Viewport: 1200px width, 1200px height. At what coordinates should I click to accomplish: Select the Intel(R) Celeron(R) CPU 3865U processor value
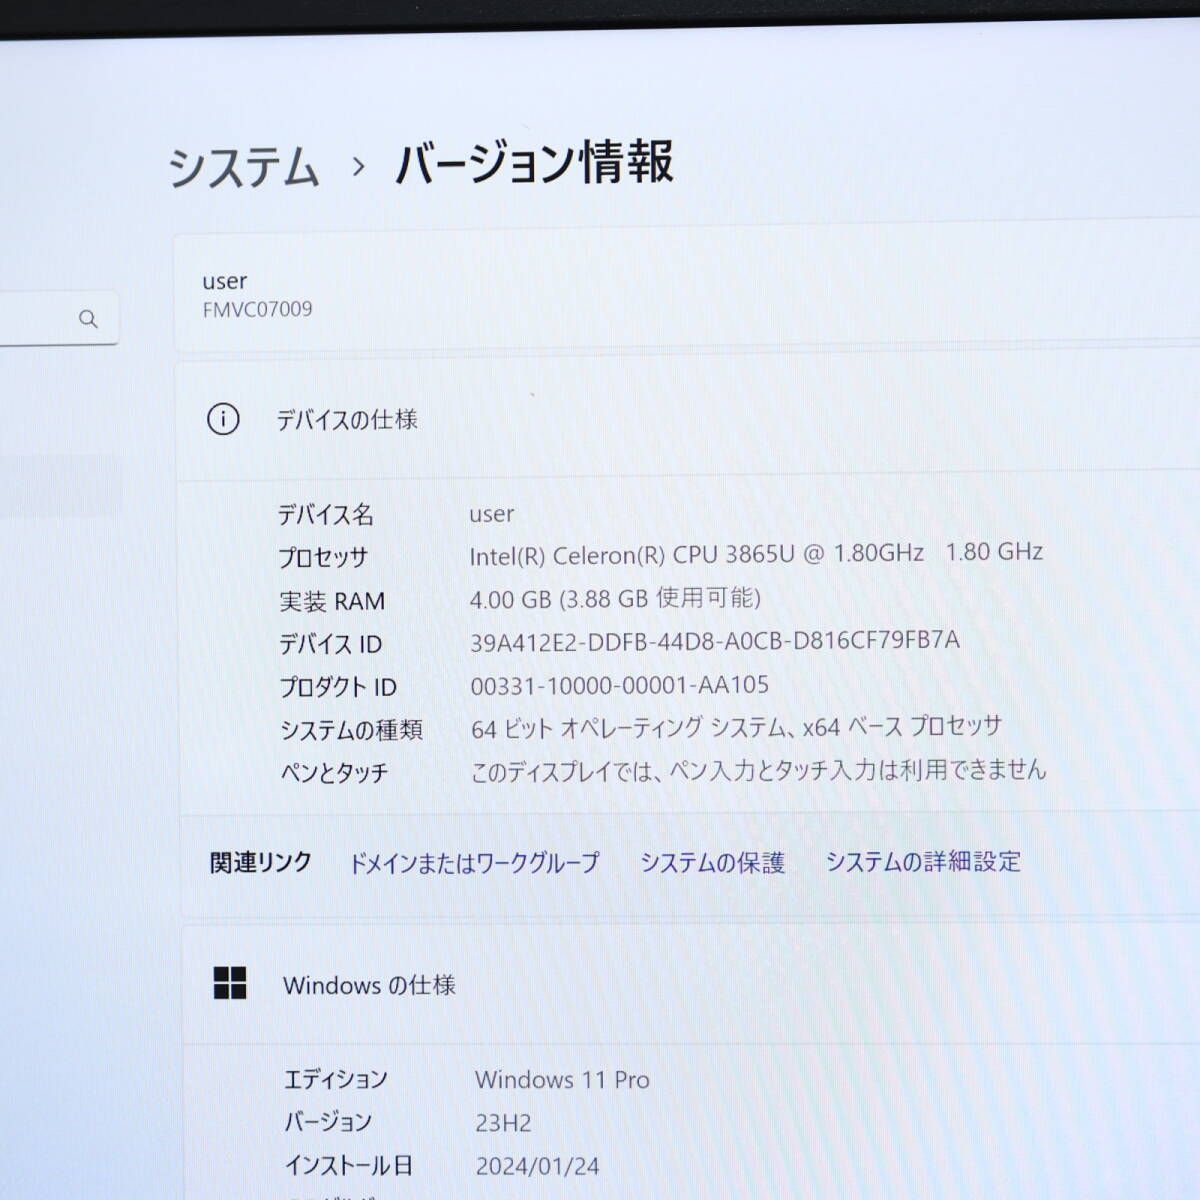pos(756,553)
